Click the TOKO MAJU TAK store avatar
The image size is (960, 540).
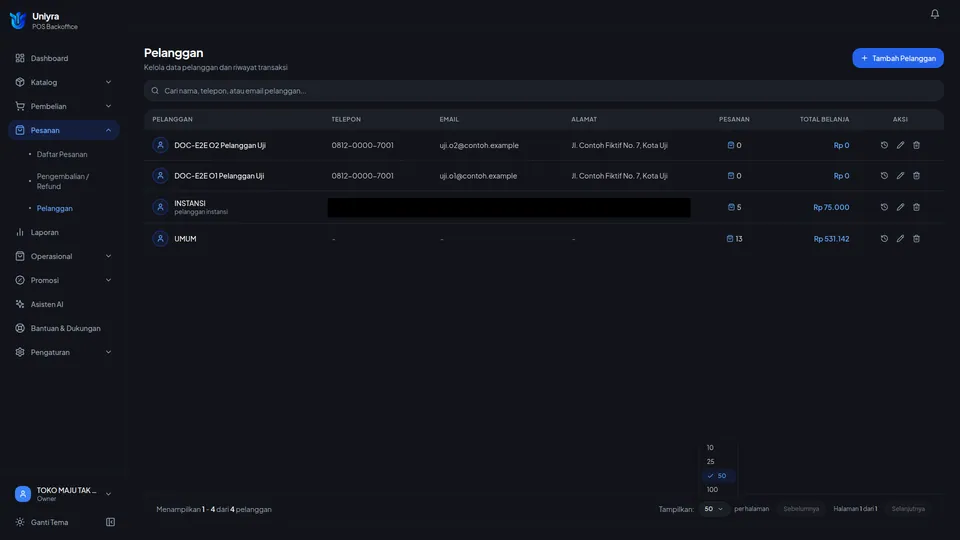click(23, 494)
